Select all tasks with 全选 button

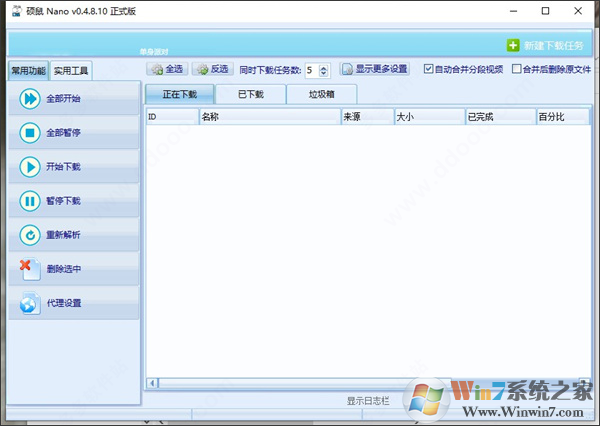[167, 69]
